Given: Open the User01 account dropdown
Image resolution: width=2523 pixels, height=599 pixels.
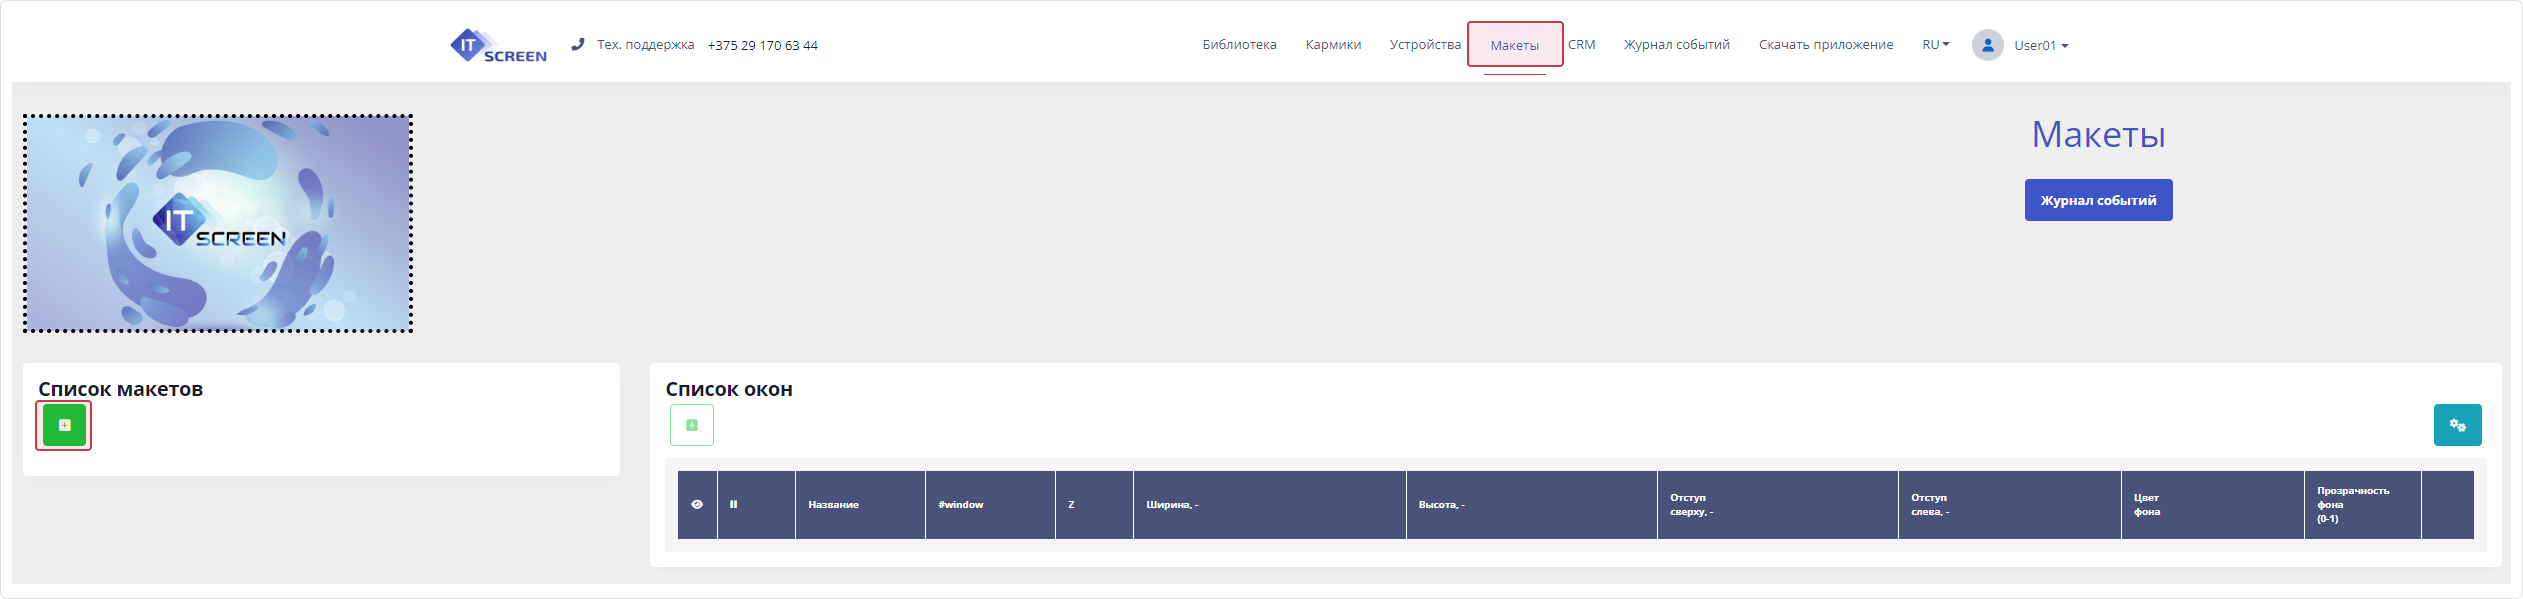Looking at the screenshot, I should click(x=2040, y=46).
